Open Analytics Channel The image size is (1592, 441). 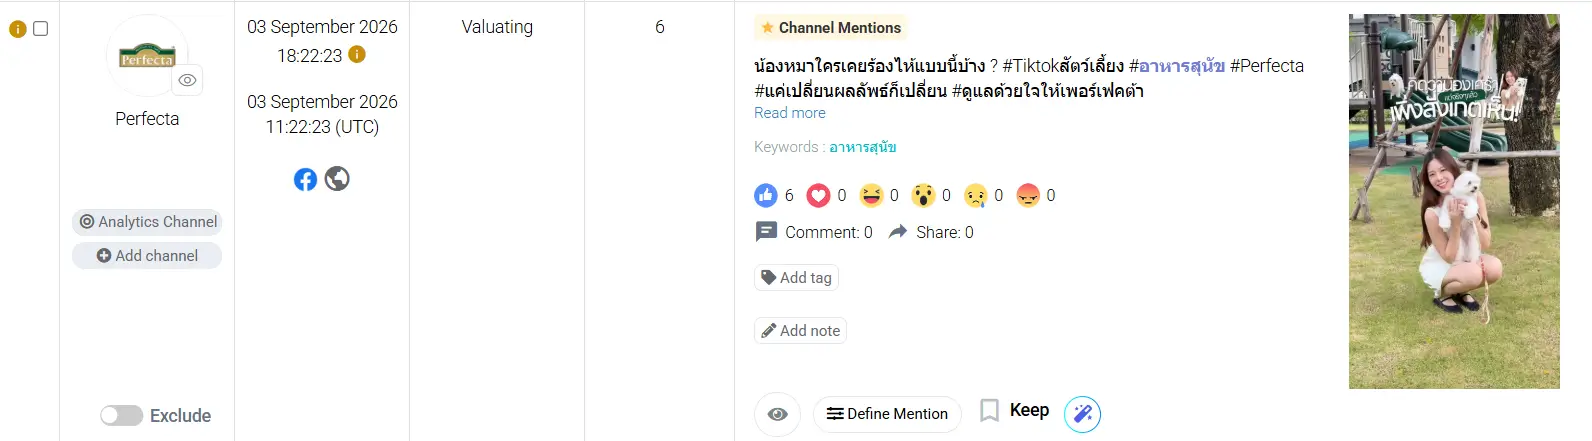point(148,222)
